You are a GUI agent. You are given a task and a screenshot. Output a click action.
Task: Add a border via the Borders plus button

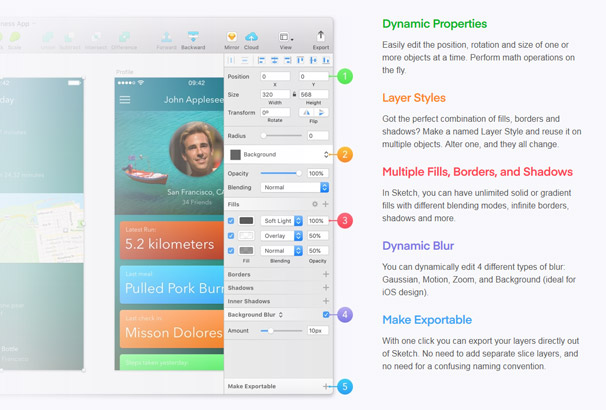(325, 273)
